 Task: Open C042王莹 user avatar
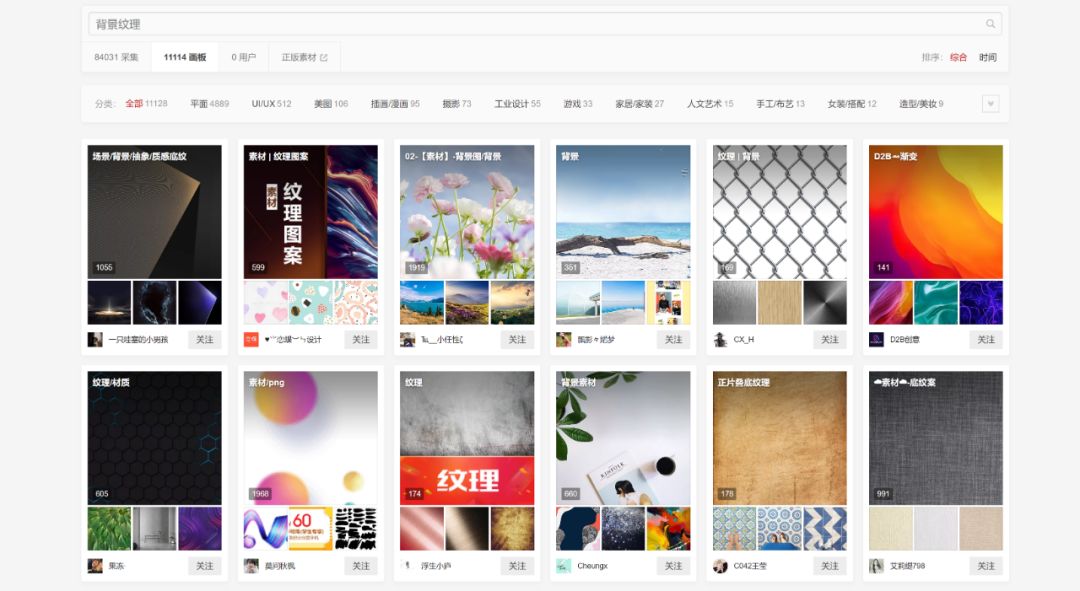(720, 566)
